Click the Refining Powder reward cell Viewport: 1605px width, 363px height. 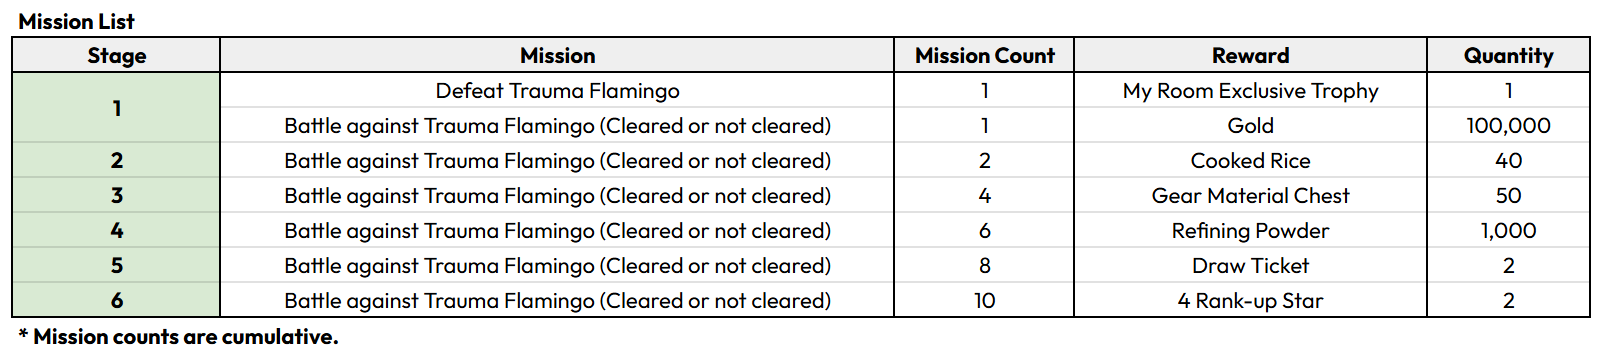(1250, 231)
